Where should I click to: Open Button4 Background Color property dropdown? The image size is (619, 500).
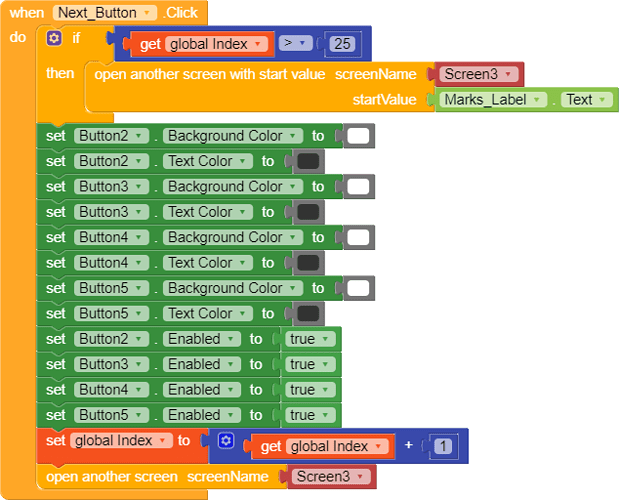tap(233, 237)
